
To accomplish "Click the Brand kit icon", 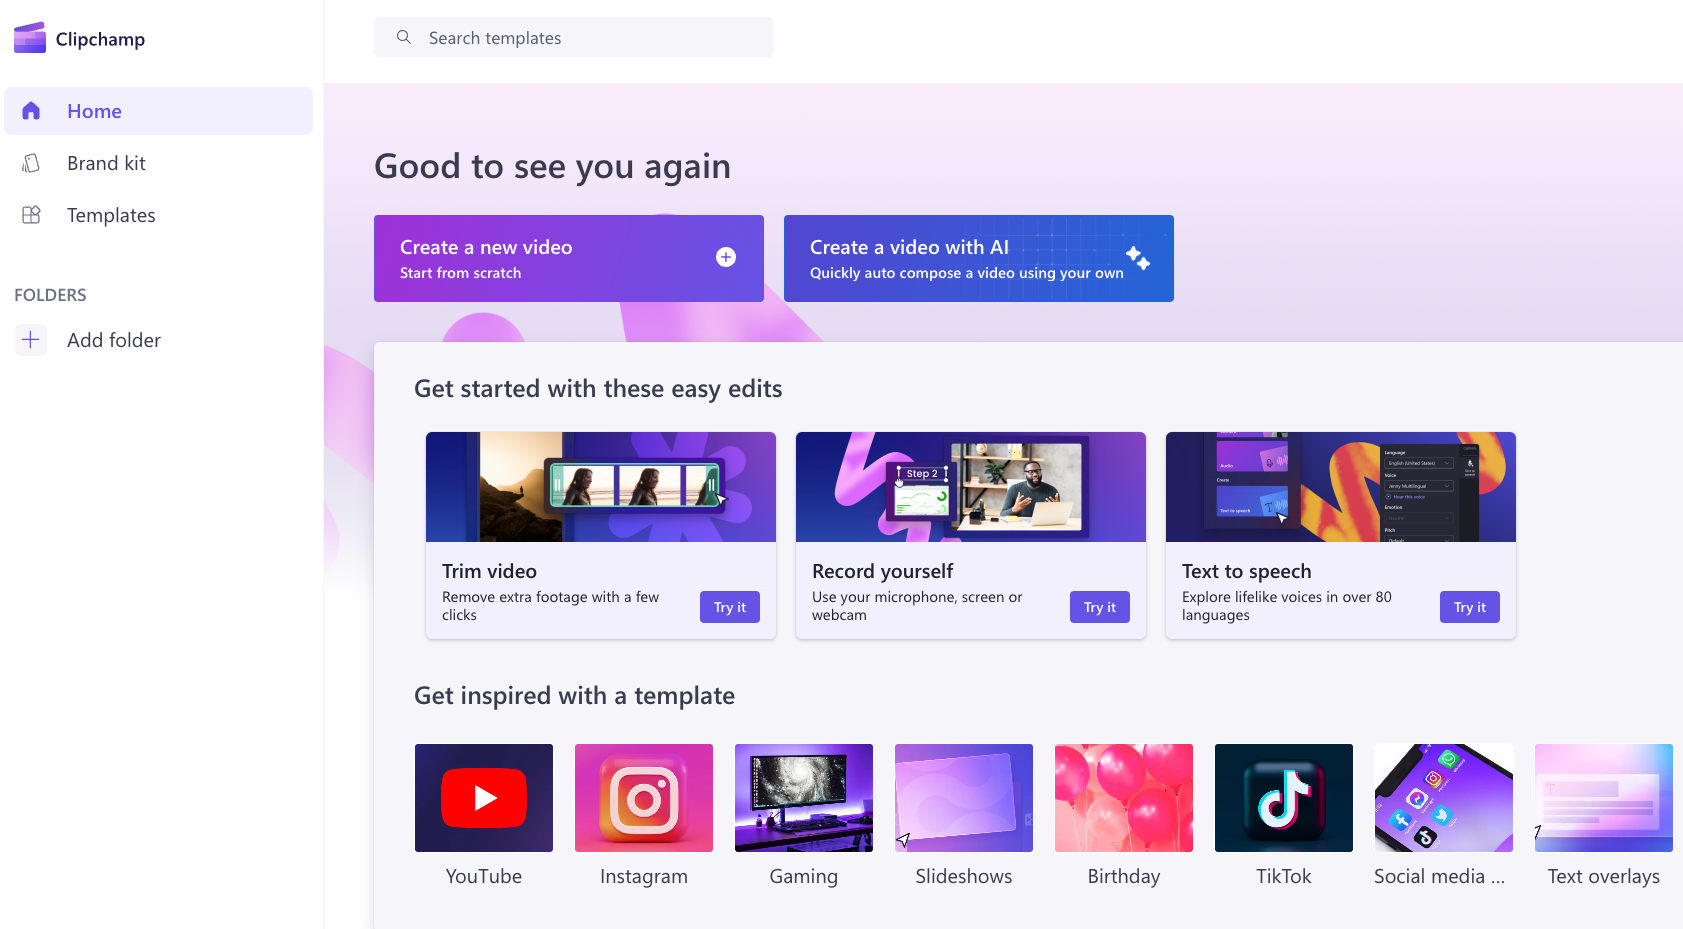I will click(31, 163).
